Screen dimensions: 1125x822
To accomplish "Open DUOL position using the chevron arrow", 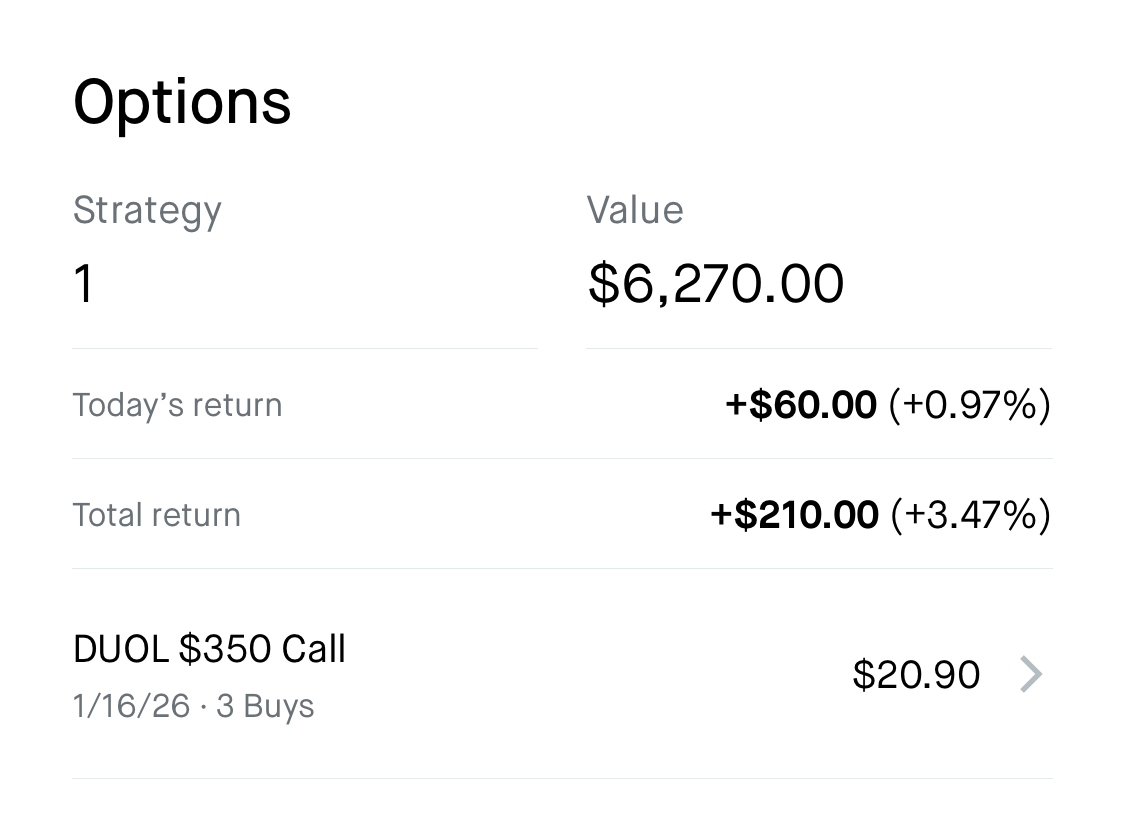I will pos(1031,675).
